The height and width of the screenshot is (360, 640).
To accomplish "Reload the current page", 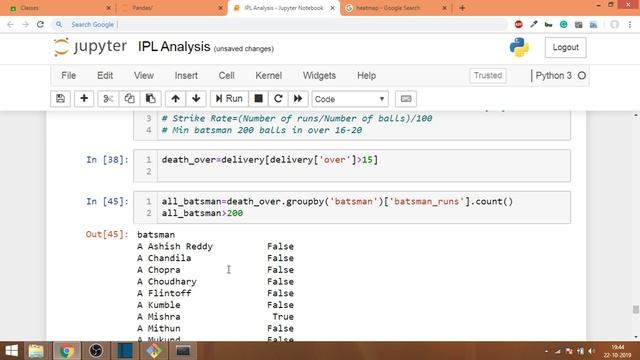I will [x=40, y=24].
